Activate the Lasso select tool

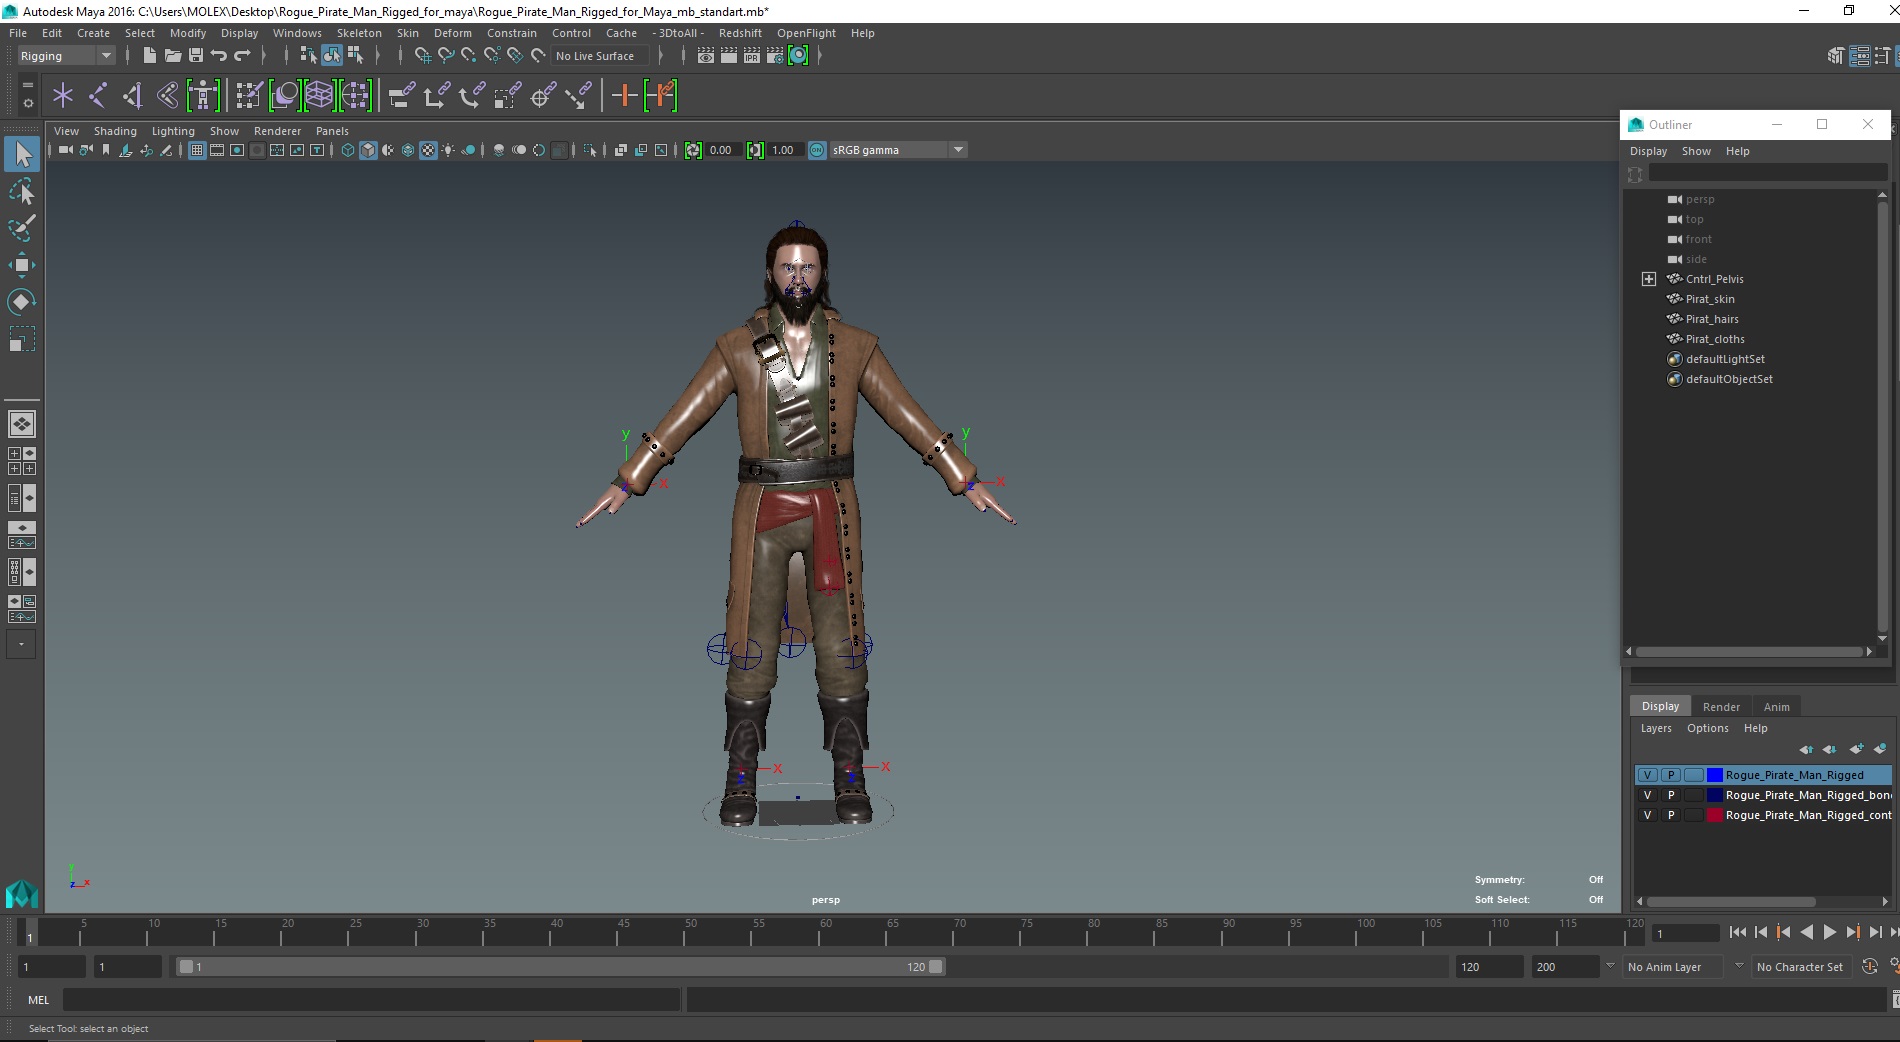[22, 191]
